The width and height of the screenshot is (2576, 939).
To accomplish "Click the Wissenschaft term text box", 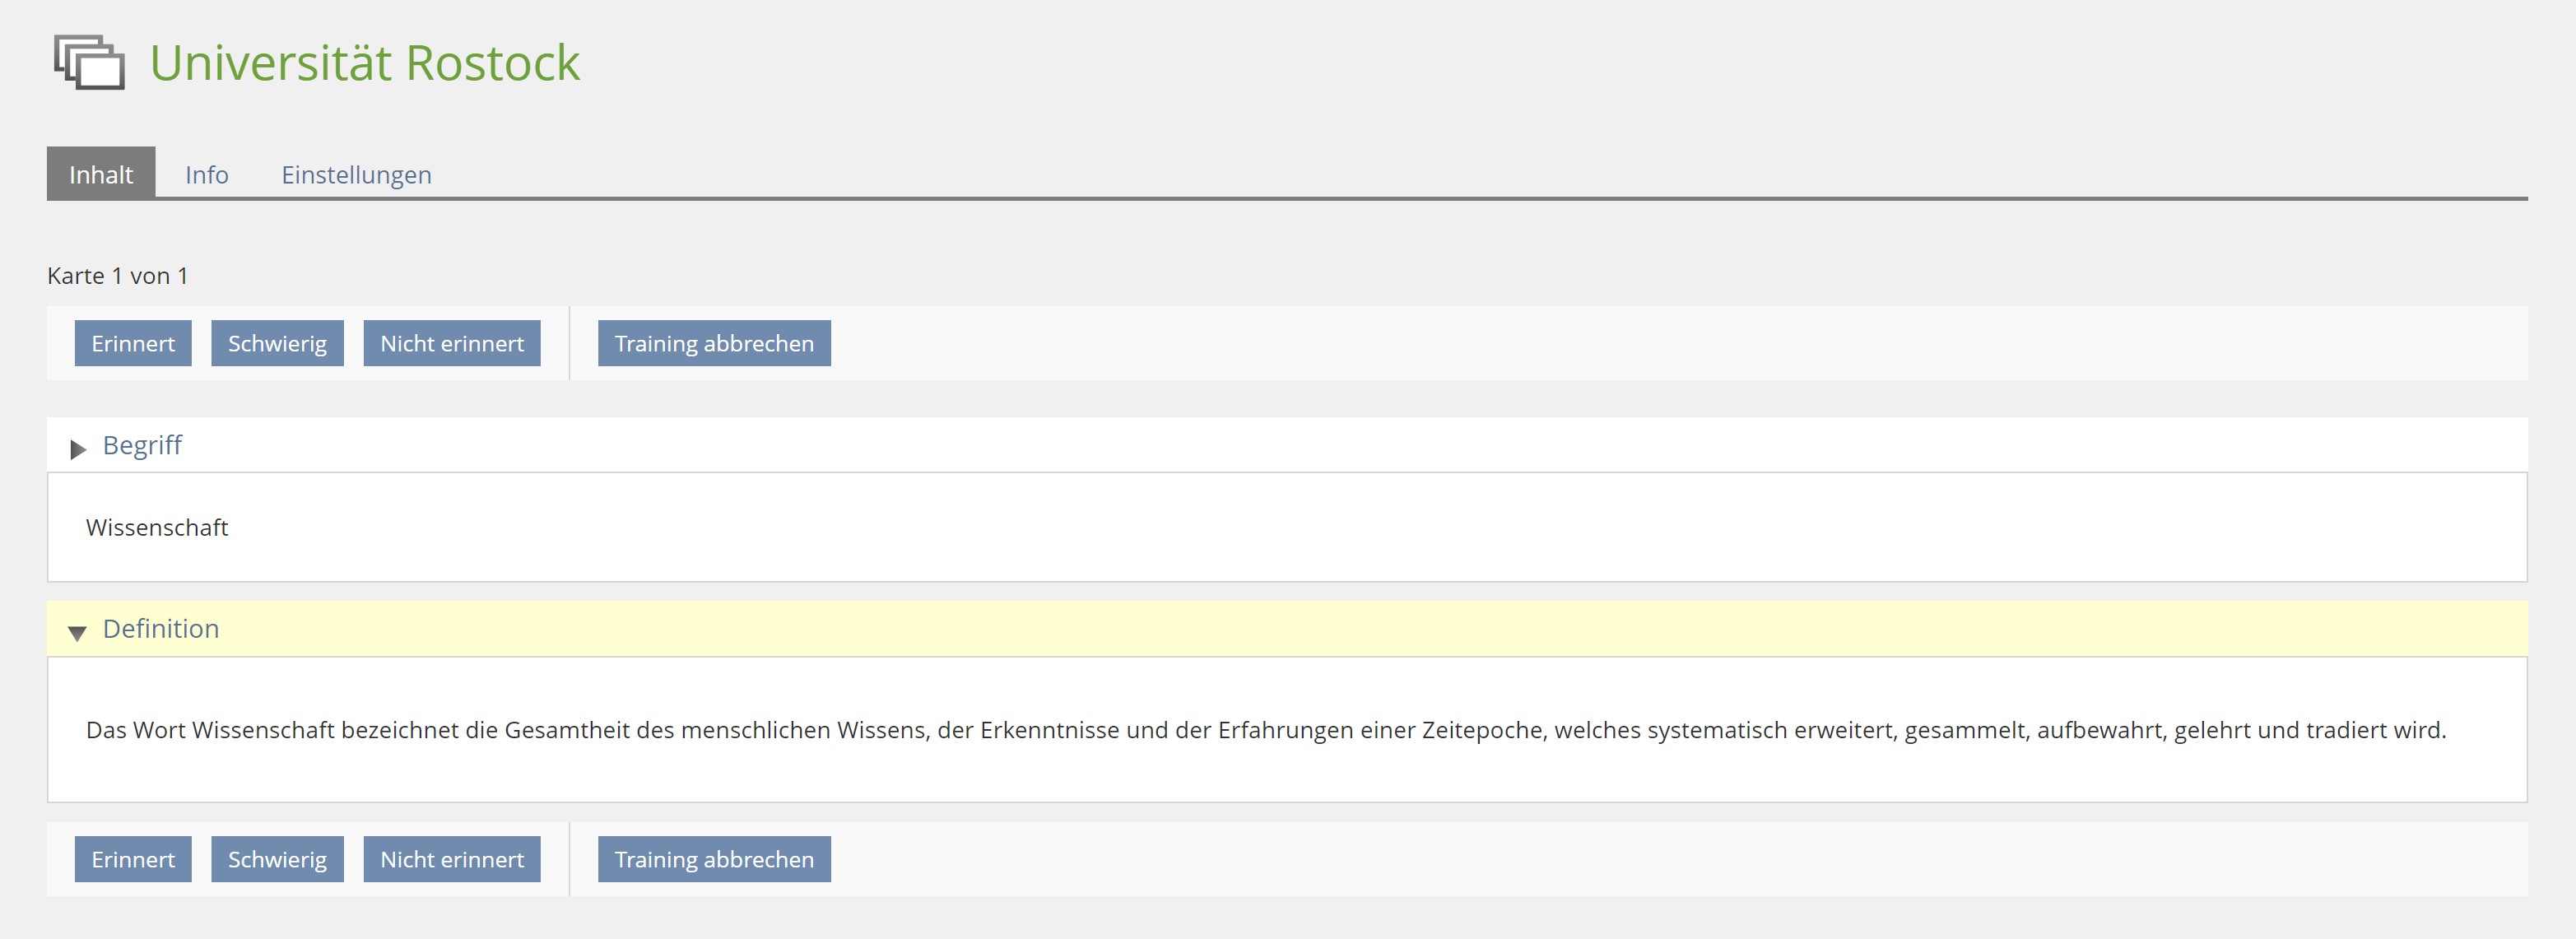I will click(x=1287, y=527).
